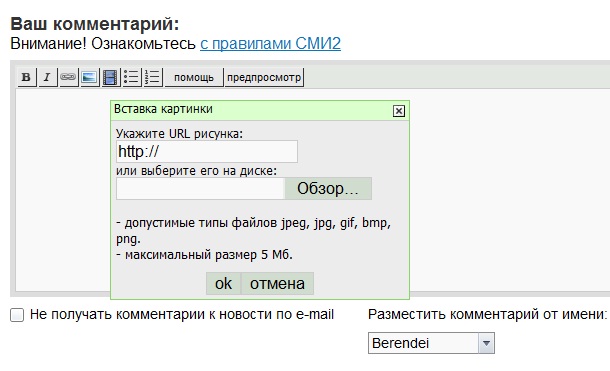This screenshot has height=371, width=610.
Task: Click the максимальный размер 5 Мб text
Action: coord(205,255)
